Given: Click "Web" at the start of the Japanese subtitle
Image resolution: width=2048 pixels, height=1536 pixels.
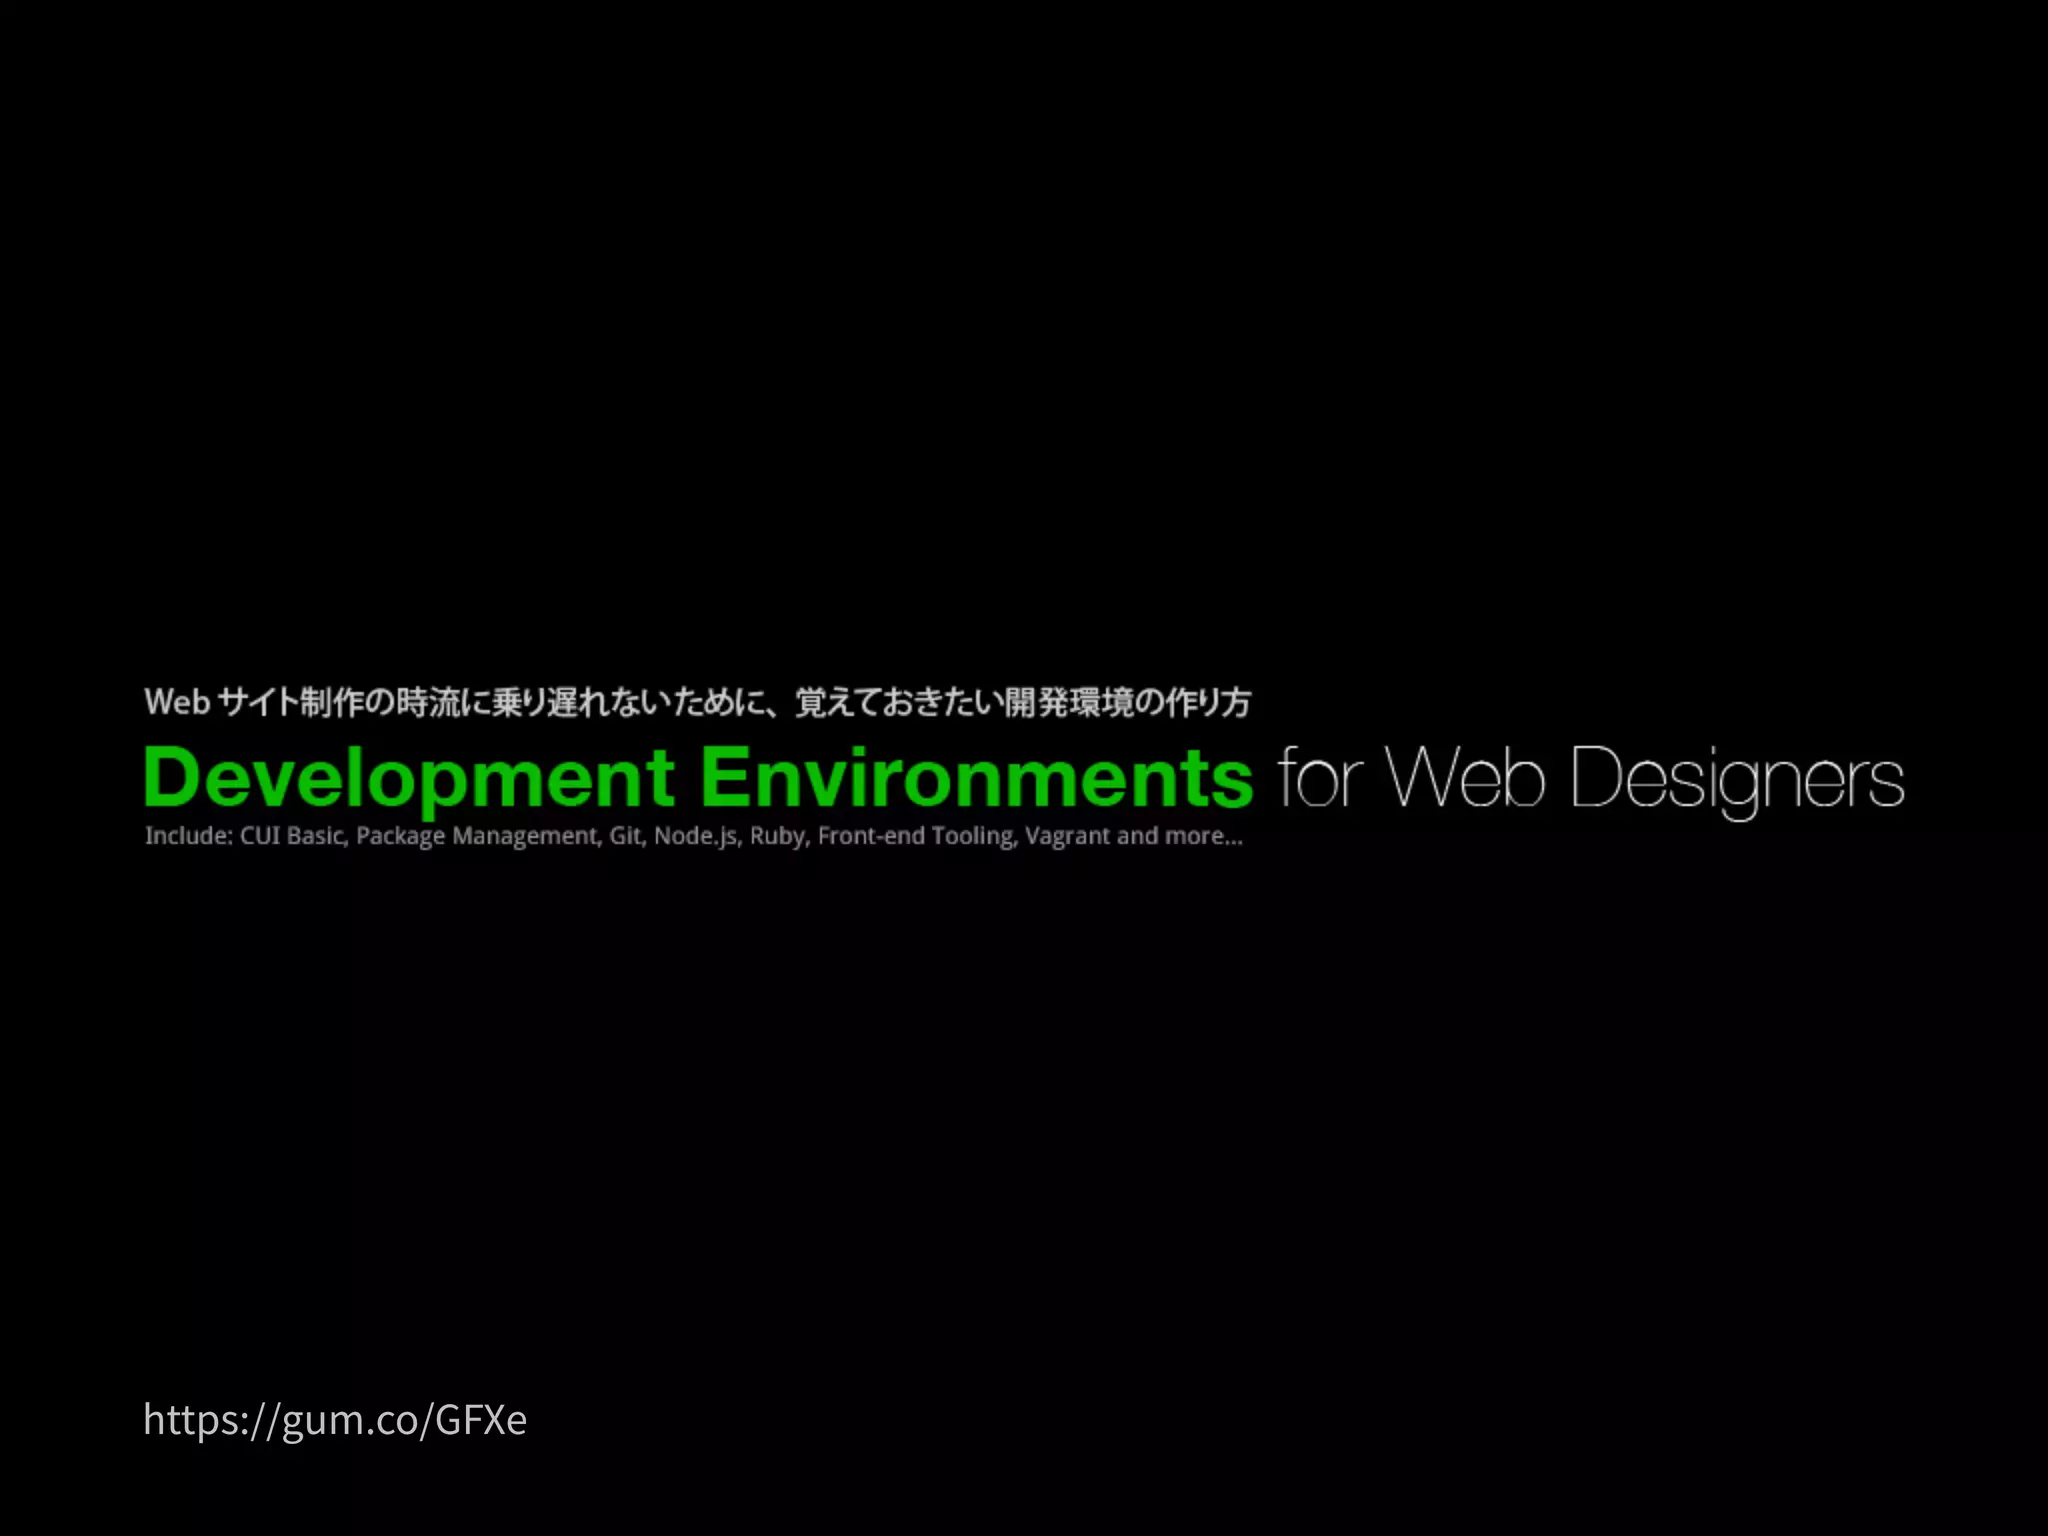Looking at the screenshot, I should coord(177,703).
